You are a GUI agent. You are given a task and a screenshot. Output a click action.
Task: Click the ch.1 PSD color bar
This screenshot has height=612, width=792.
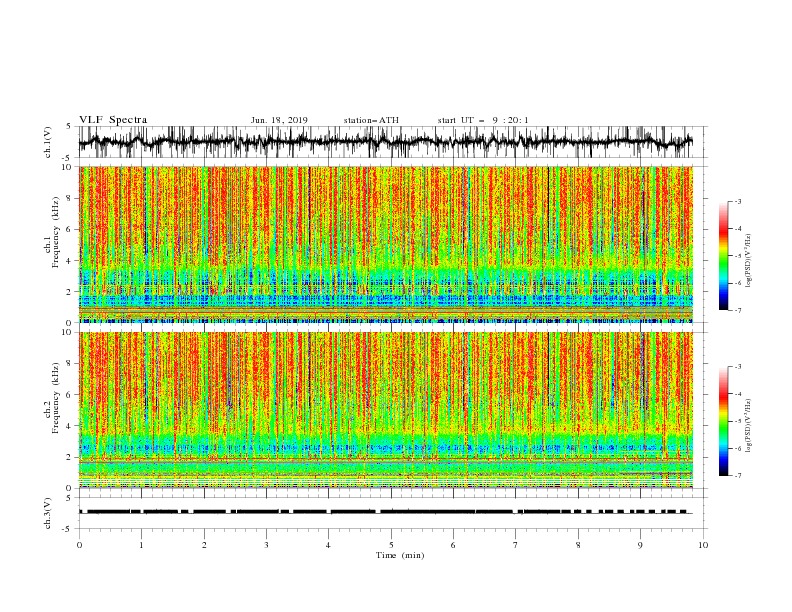point(723,256)
